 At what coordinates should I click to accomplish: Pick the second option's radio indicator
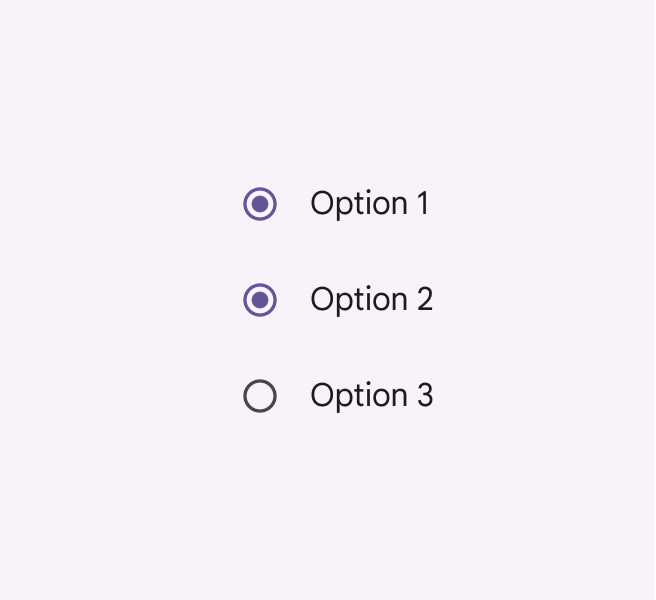tap(260, 300)
